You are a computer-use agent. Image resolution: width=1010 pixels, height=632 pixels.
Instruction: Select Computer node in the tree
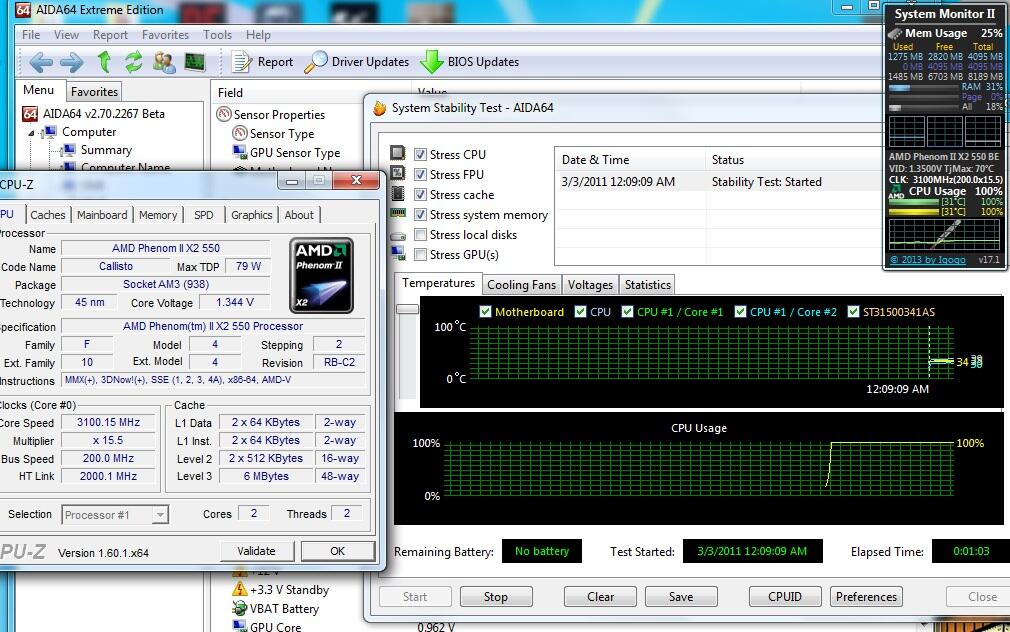pos(89,132)
